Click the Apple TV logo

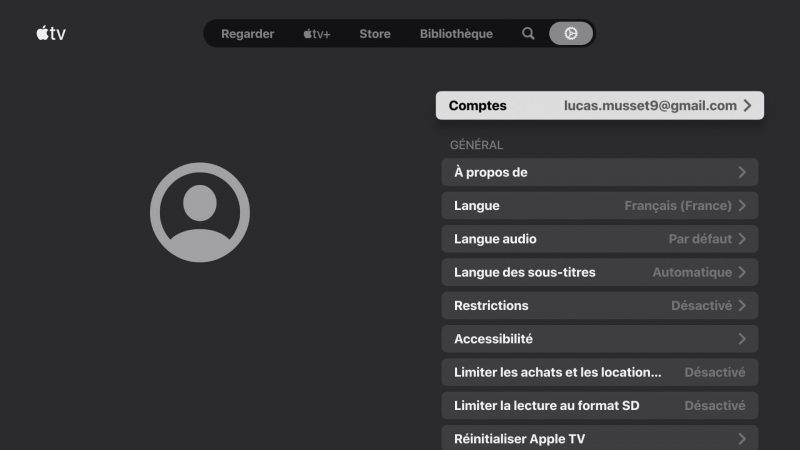[x=51, y=33]
